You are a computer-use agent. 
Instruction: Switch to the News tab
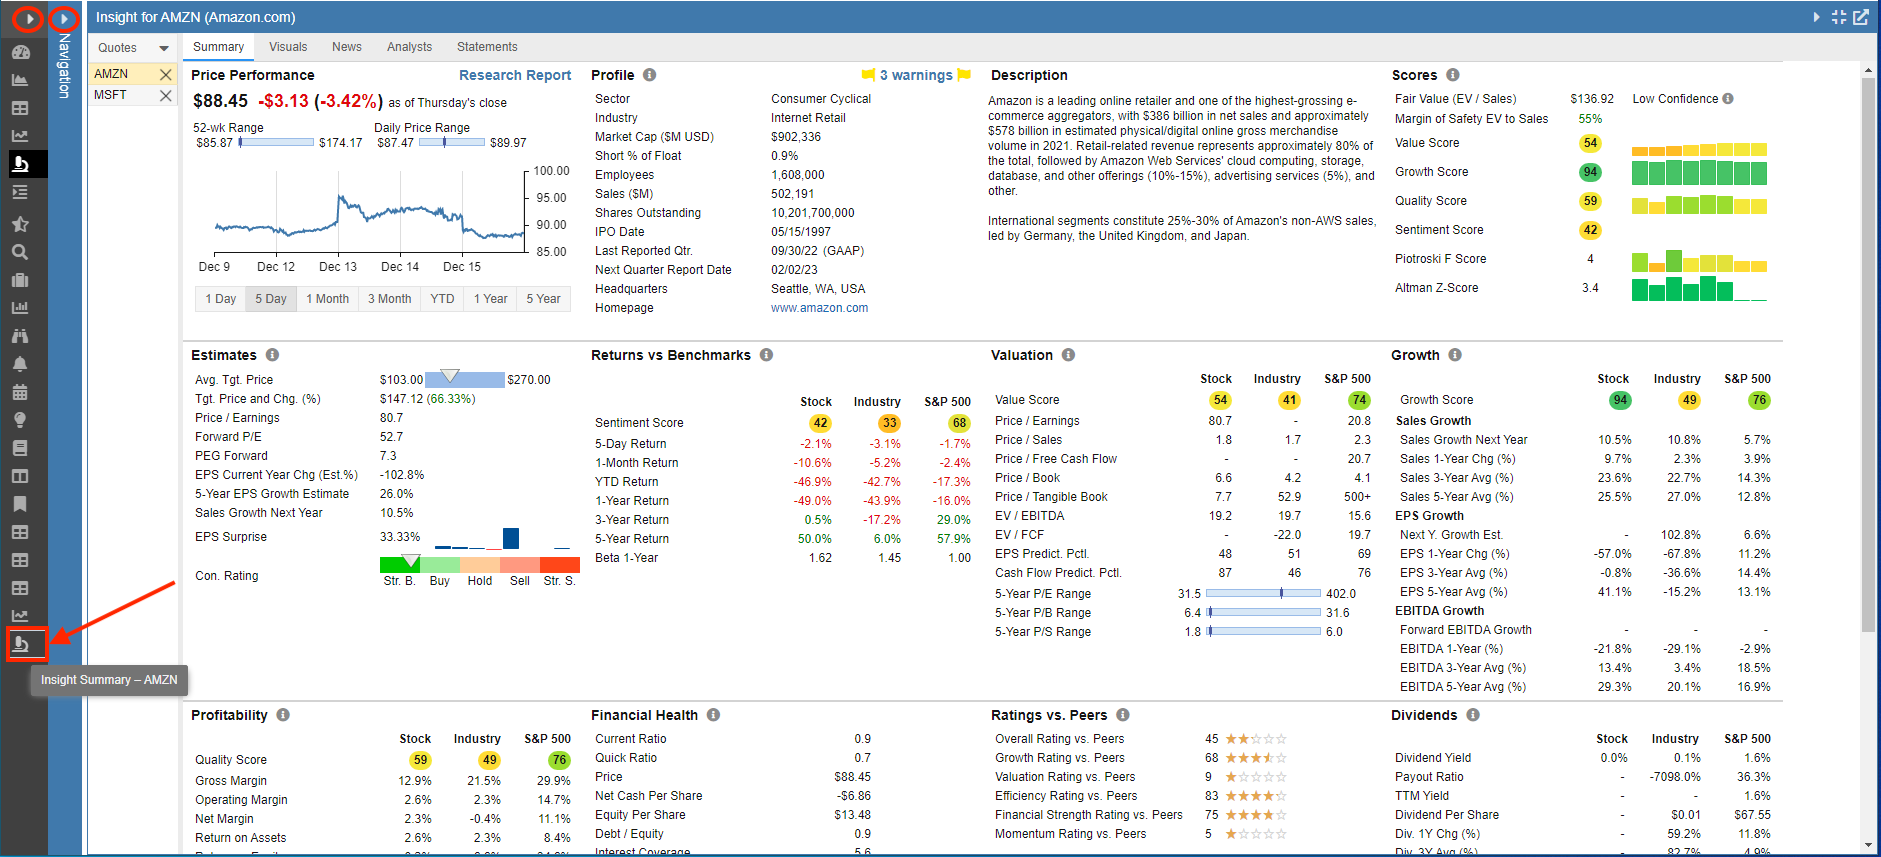347,47
